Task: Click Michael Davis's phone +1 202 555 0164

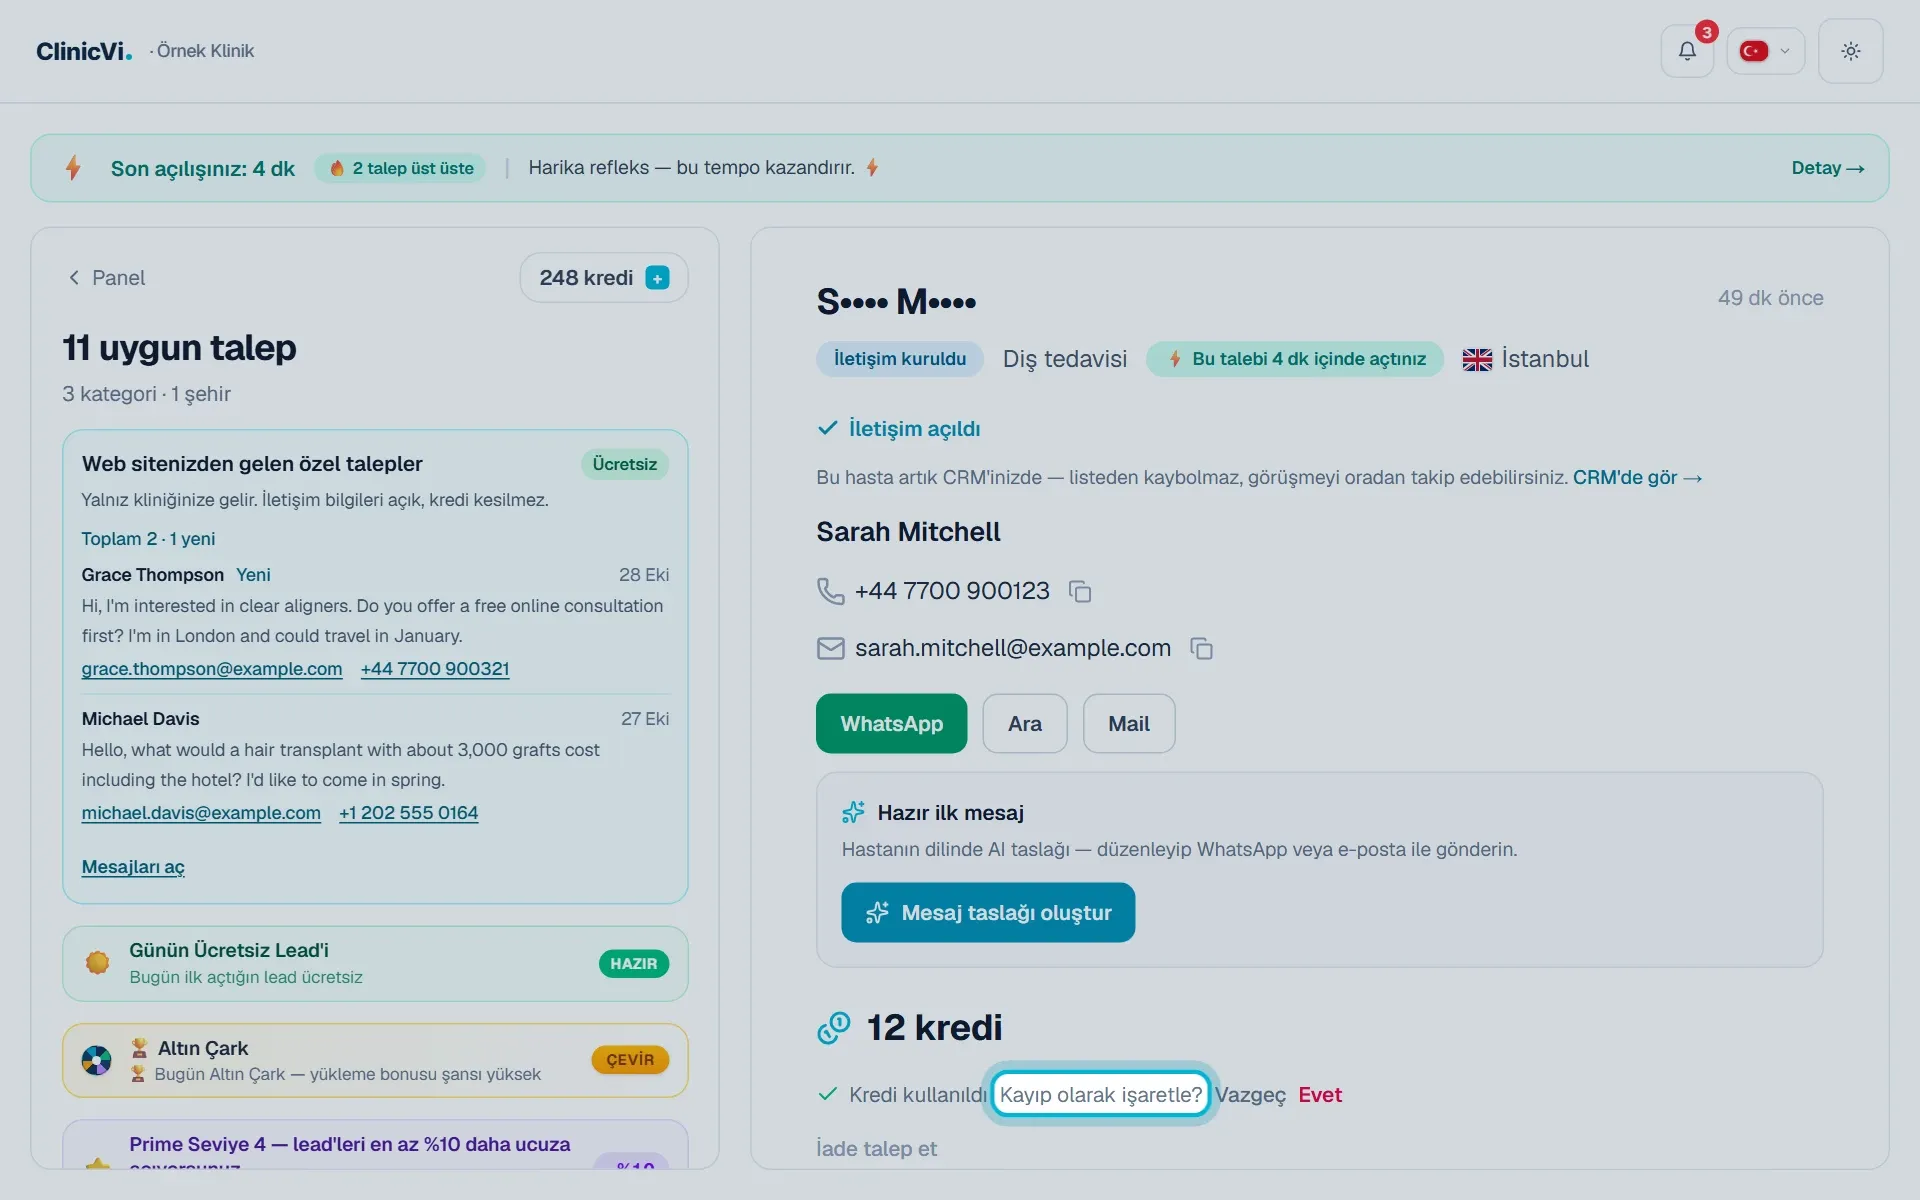Action: (408, 813)
